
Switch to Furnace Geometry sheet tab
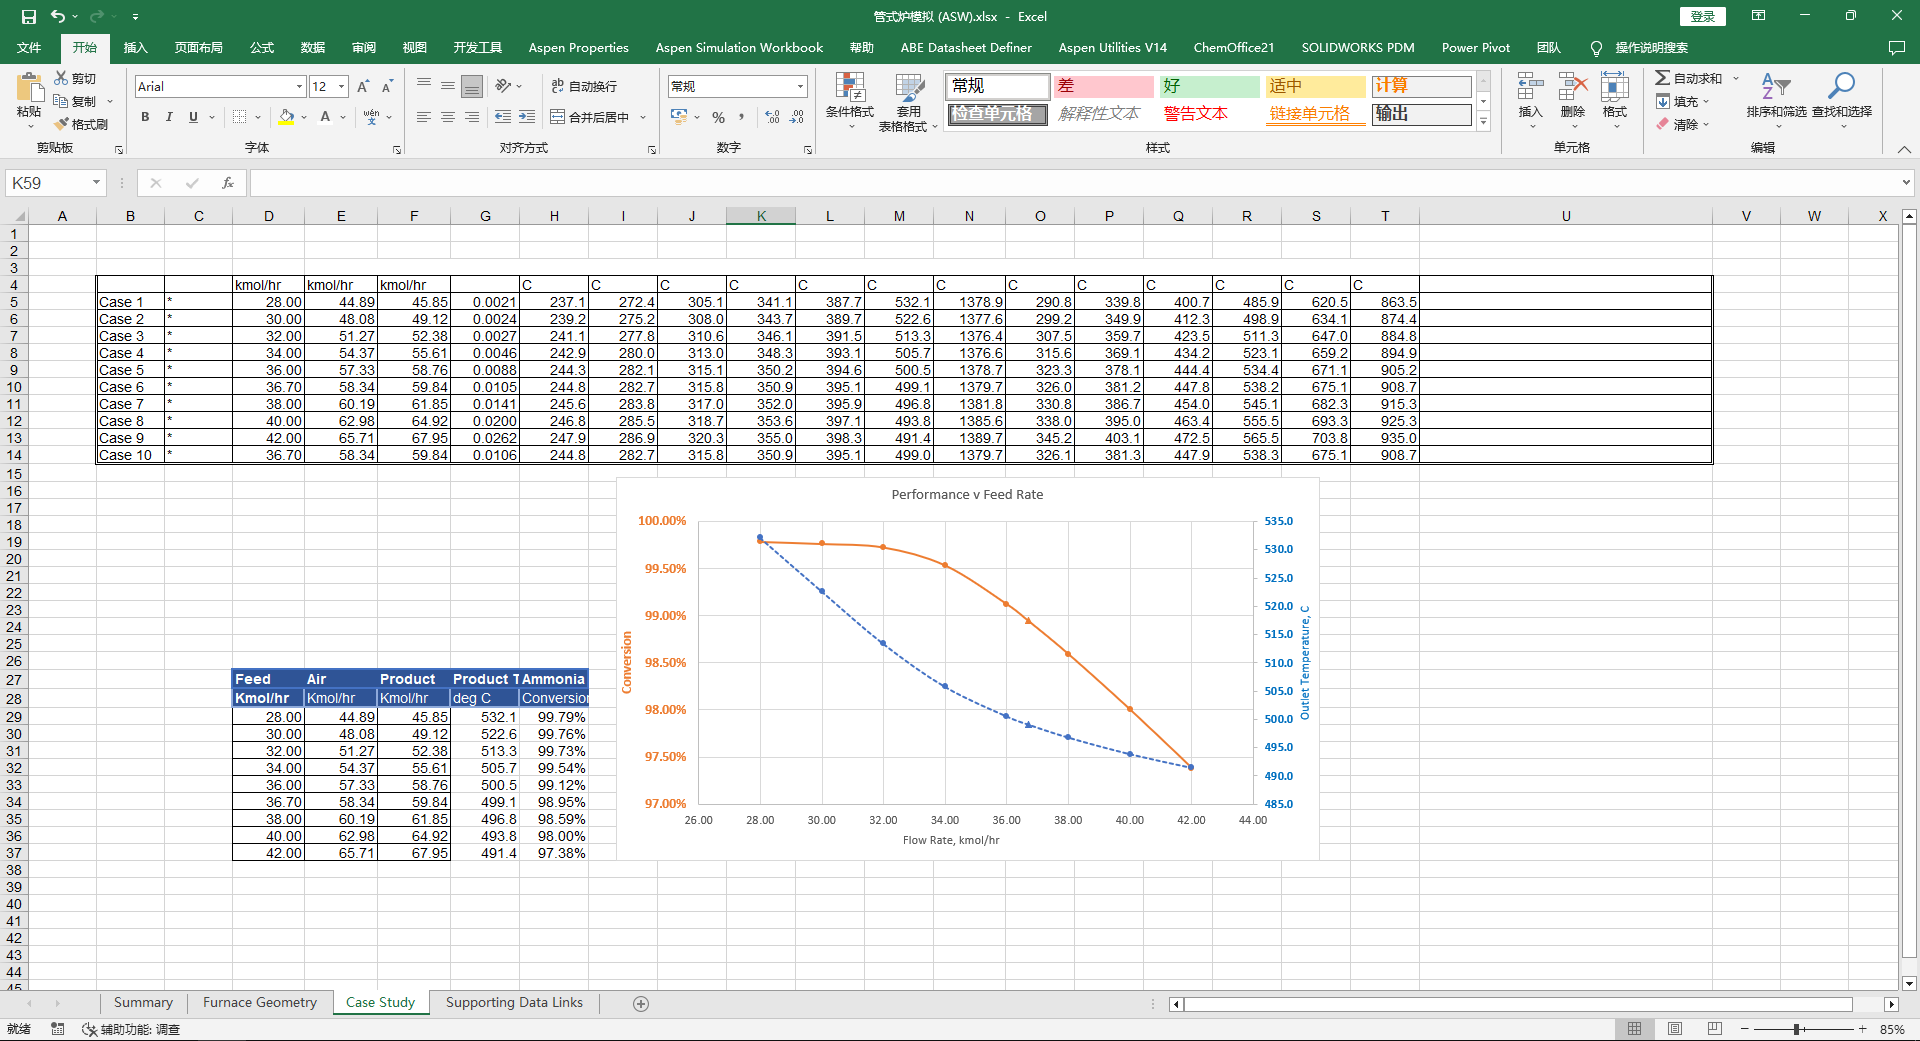(x=259, y=1002)
